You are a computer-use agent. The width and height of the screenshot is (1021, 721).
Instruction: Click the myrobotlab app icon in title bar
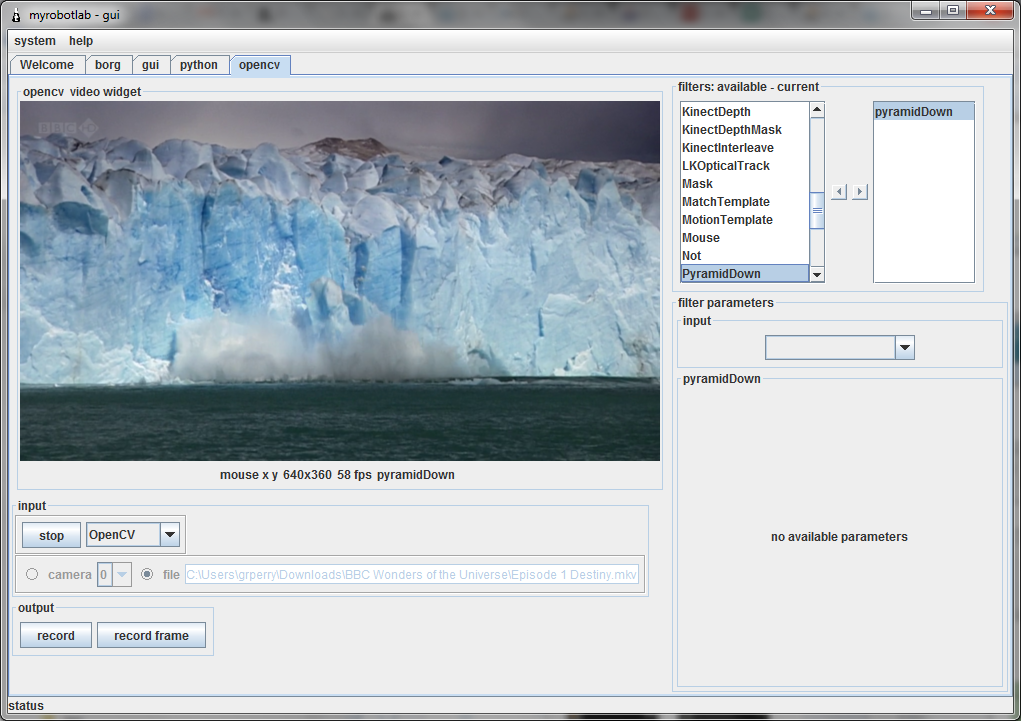pos(16,14)
